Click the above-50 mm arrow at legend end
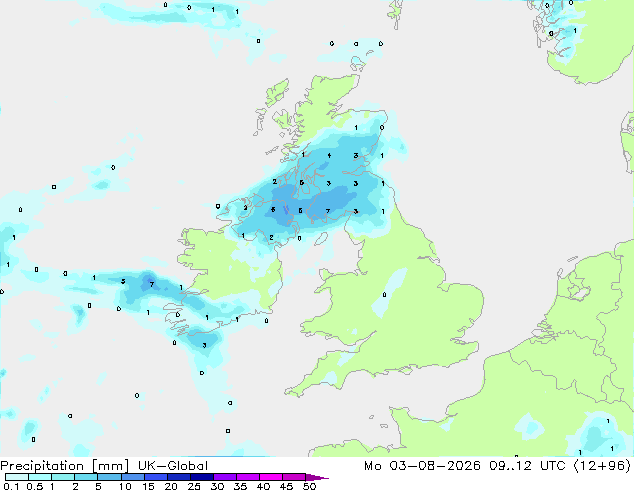634x490 pixels. [317, 477]
